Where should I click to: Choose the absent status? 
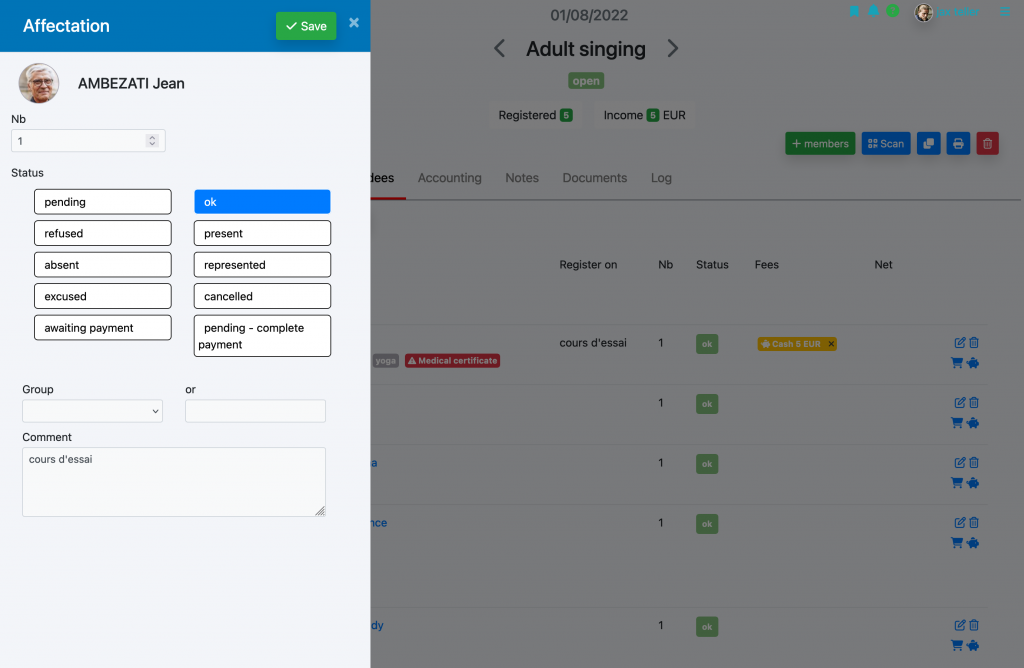(103, 264)
